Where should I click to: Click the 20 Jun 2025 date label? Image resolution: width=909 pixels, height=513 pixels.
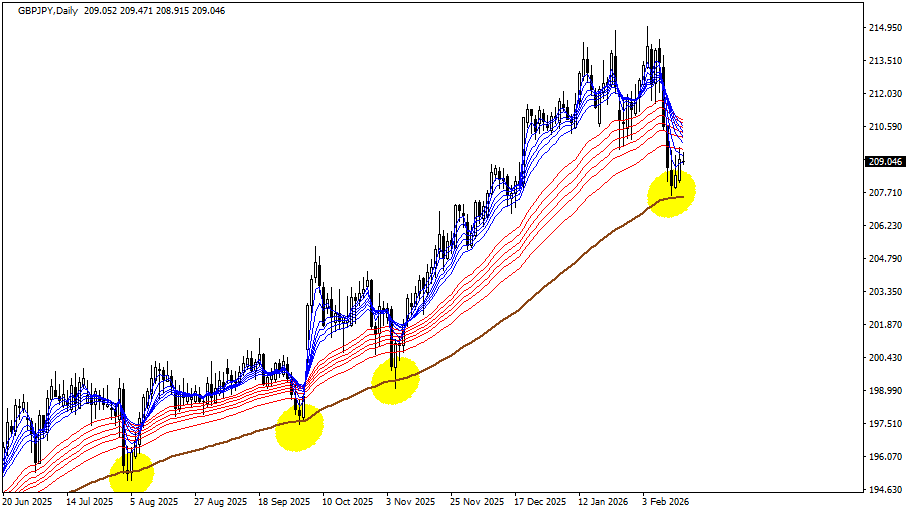pos(28,502)
